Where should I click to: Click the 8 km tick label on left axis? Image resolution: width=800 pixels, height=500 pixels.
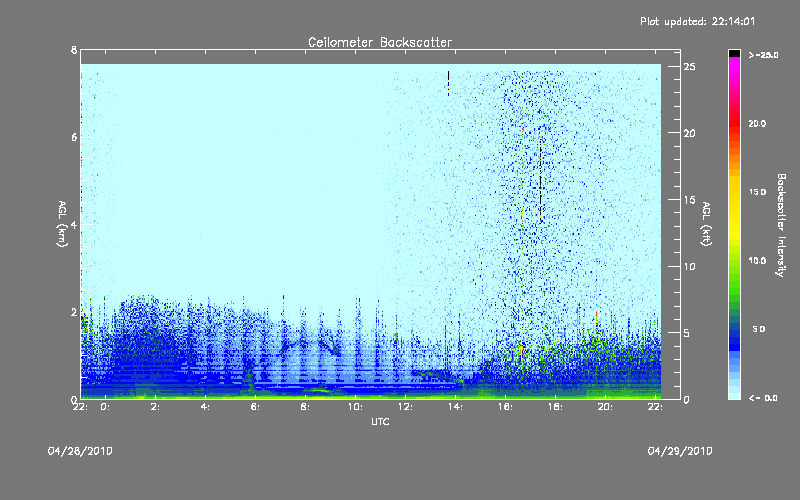[x=74, y=50]
